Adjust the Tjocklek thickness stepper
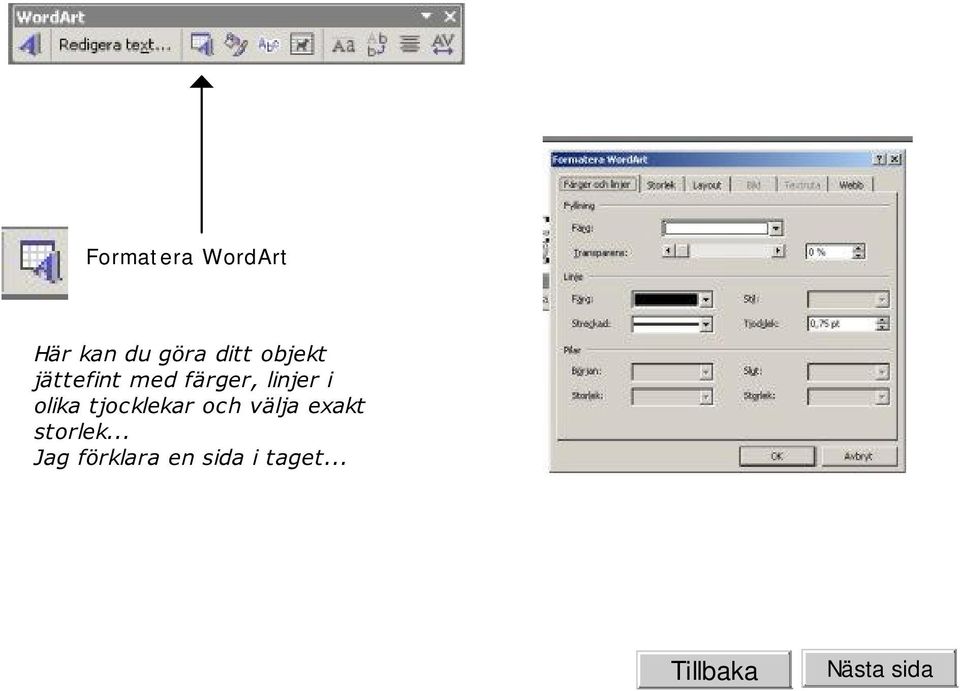Viewport: 960px width, 691px height. 882,324
